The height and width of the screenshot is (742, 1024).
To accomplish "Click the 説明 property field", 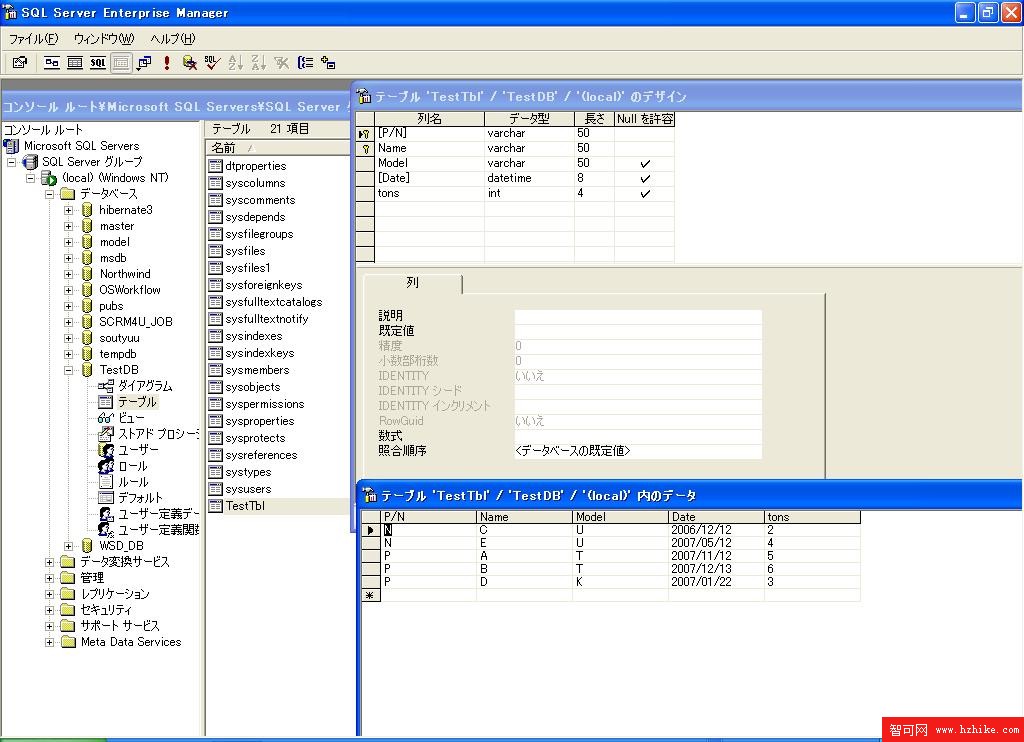I will tap(638, 315).
